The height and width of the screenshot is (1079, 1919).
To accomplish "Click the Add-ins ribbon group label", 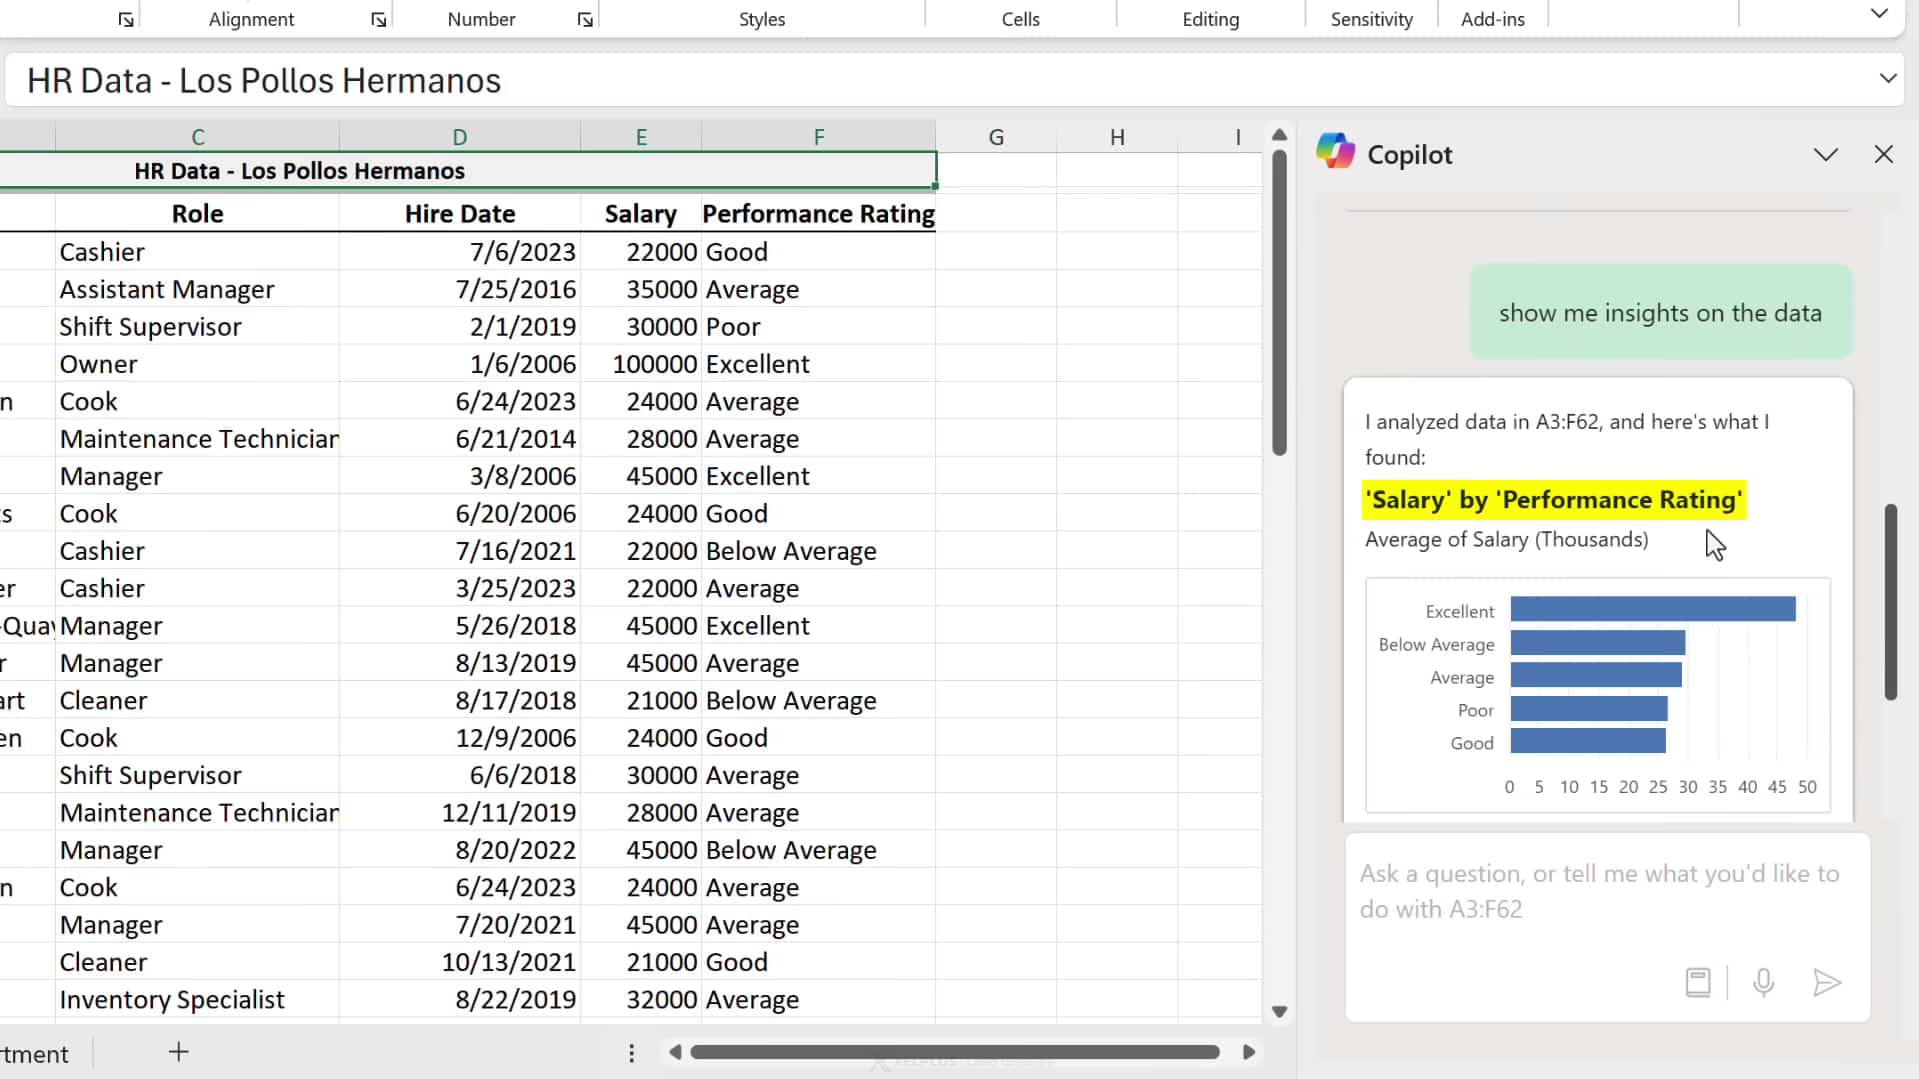I will tap(1492, 19).
